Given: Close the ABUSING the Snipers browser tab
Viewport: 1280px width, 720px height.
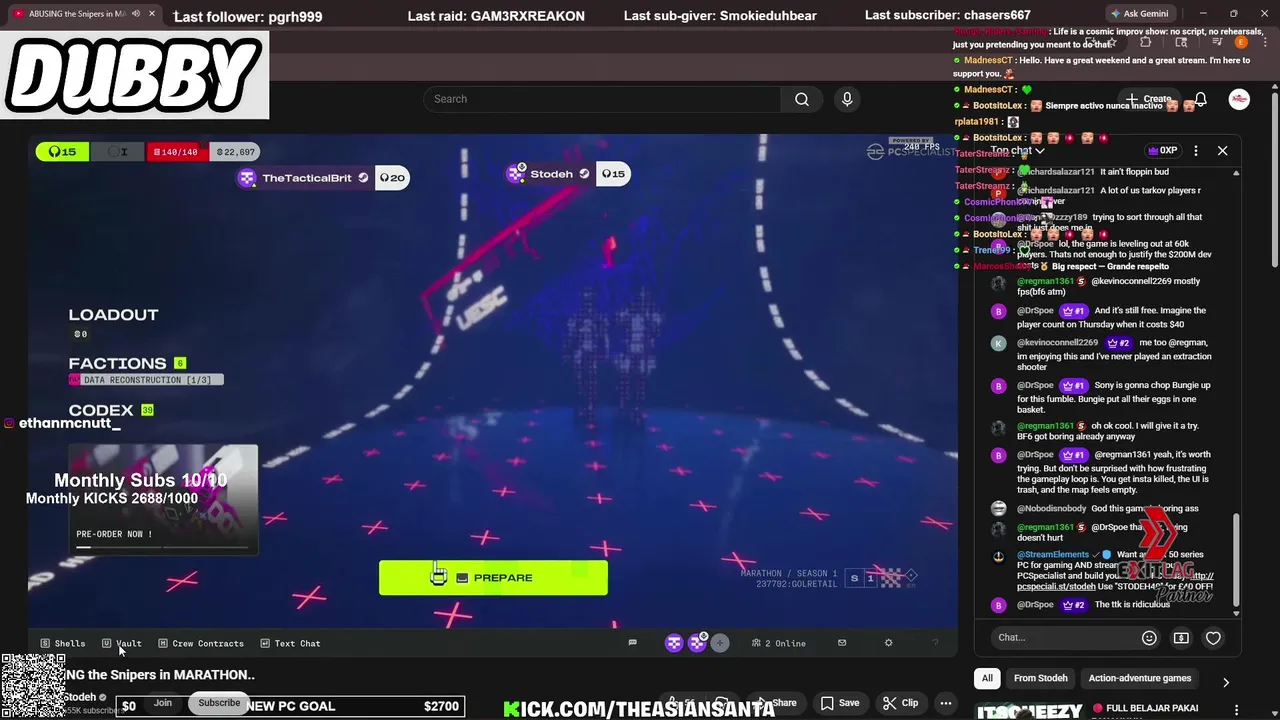Looking at the screenshot, I should (152, 14).
